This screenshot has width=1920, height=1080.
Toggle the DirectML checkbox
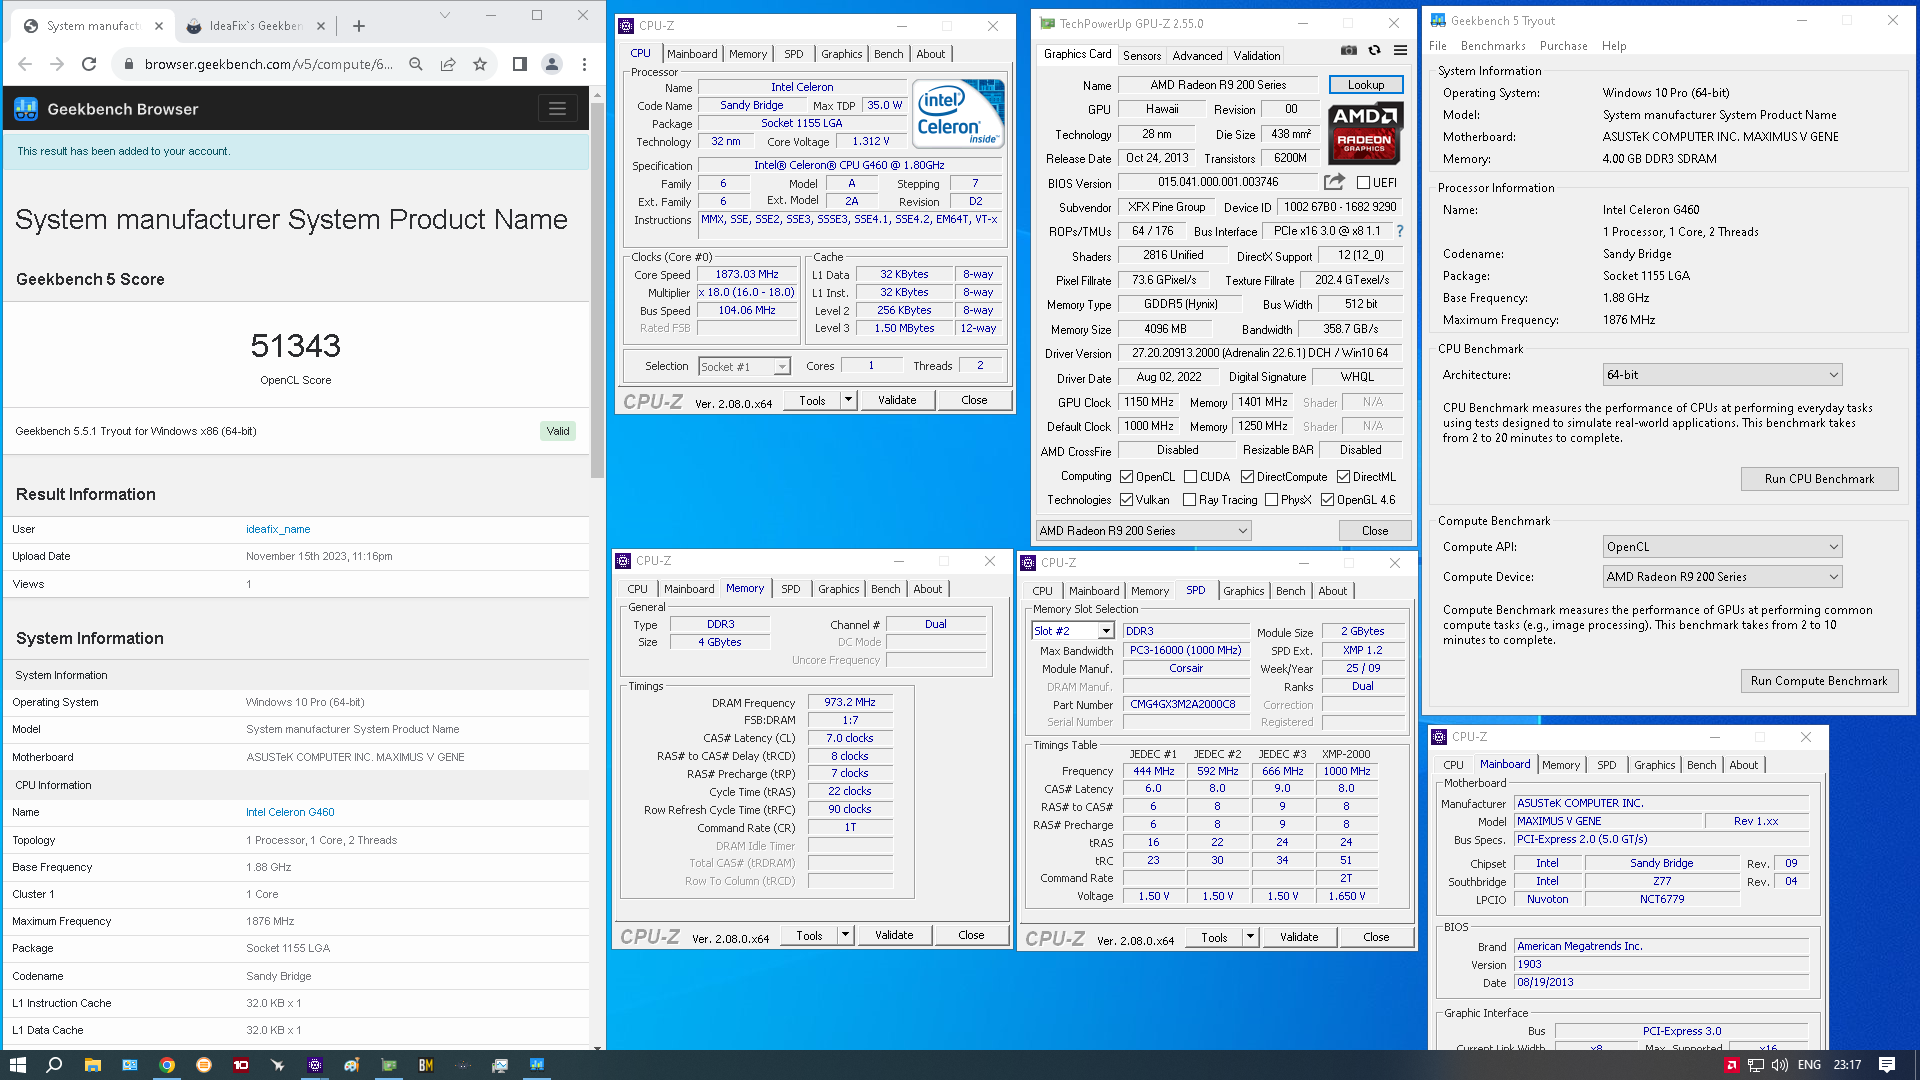pyautogui.click(x=1344, y=477)
